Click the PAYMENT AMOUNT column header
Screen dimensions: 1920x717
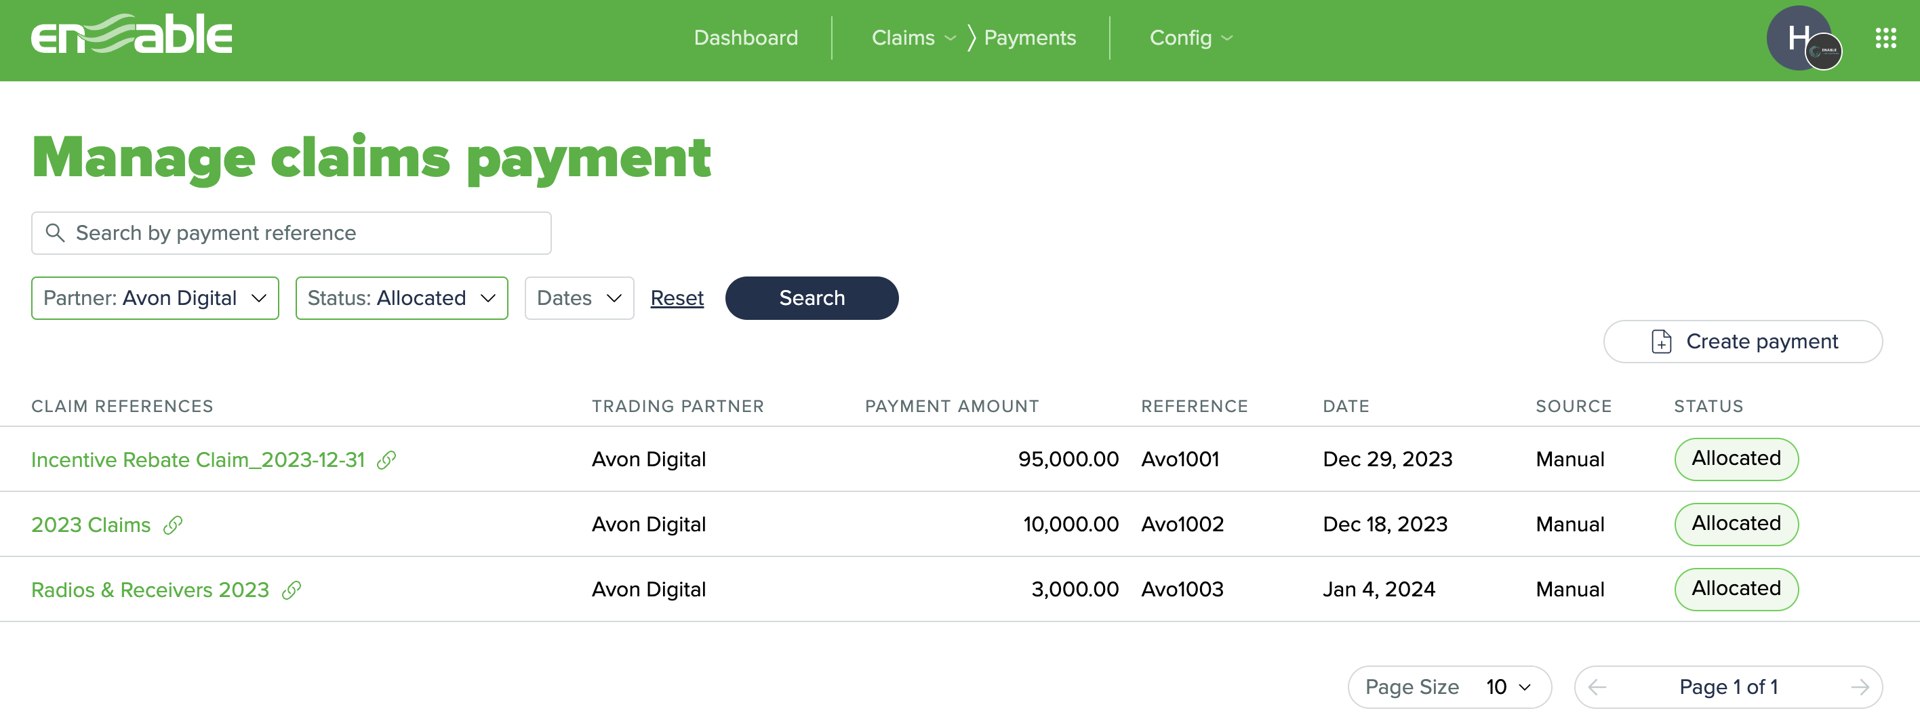click(x=952, y=406)
